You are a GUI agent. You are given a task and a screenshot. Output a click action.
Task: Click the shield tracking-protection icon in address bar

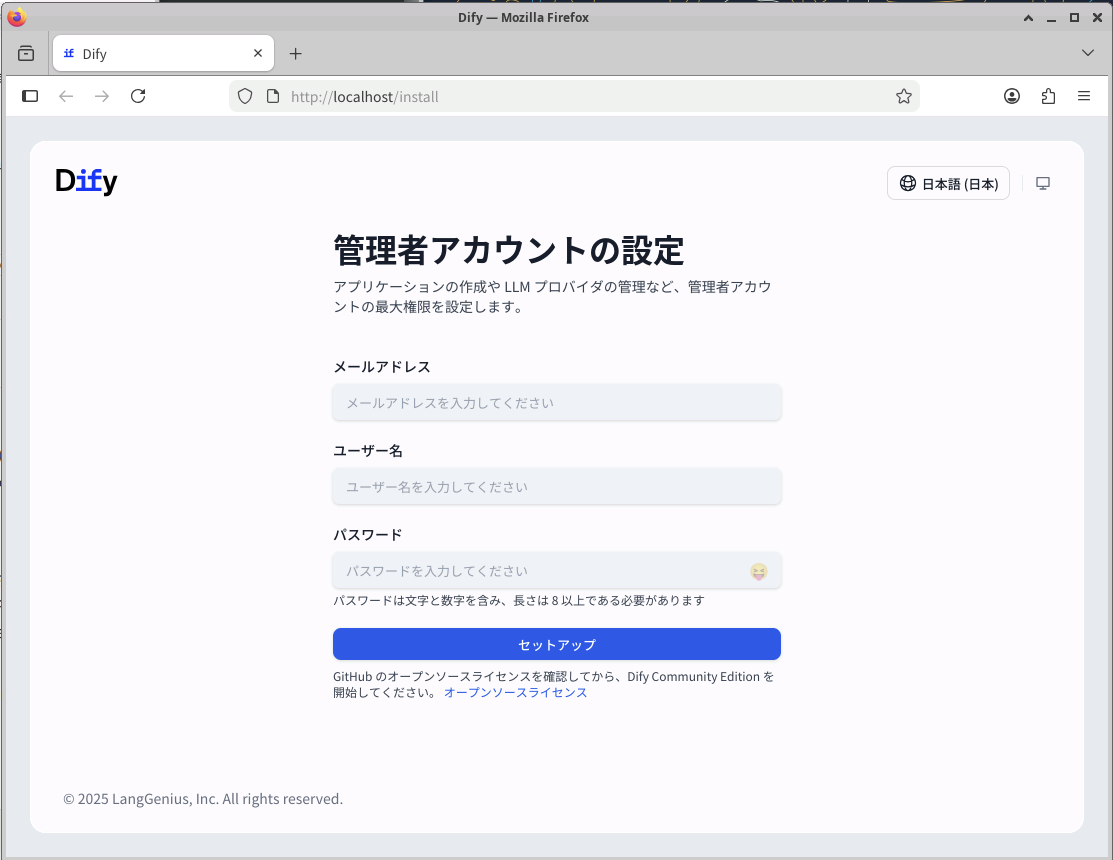(x=244, y=96)
